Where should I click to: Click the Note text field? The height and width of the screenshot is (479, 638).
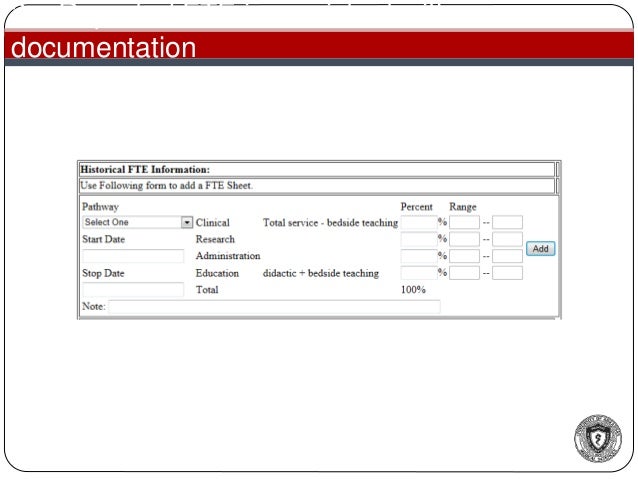point(274,307)
